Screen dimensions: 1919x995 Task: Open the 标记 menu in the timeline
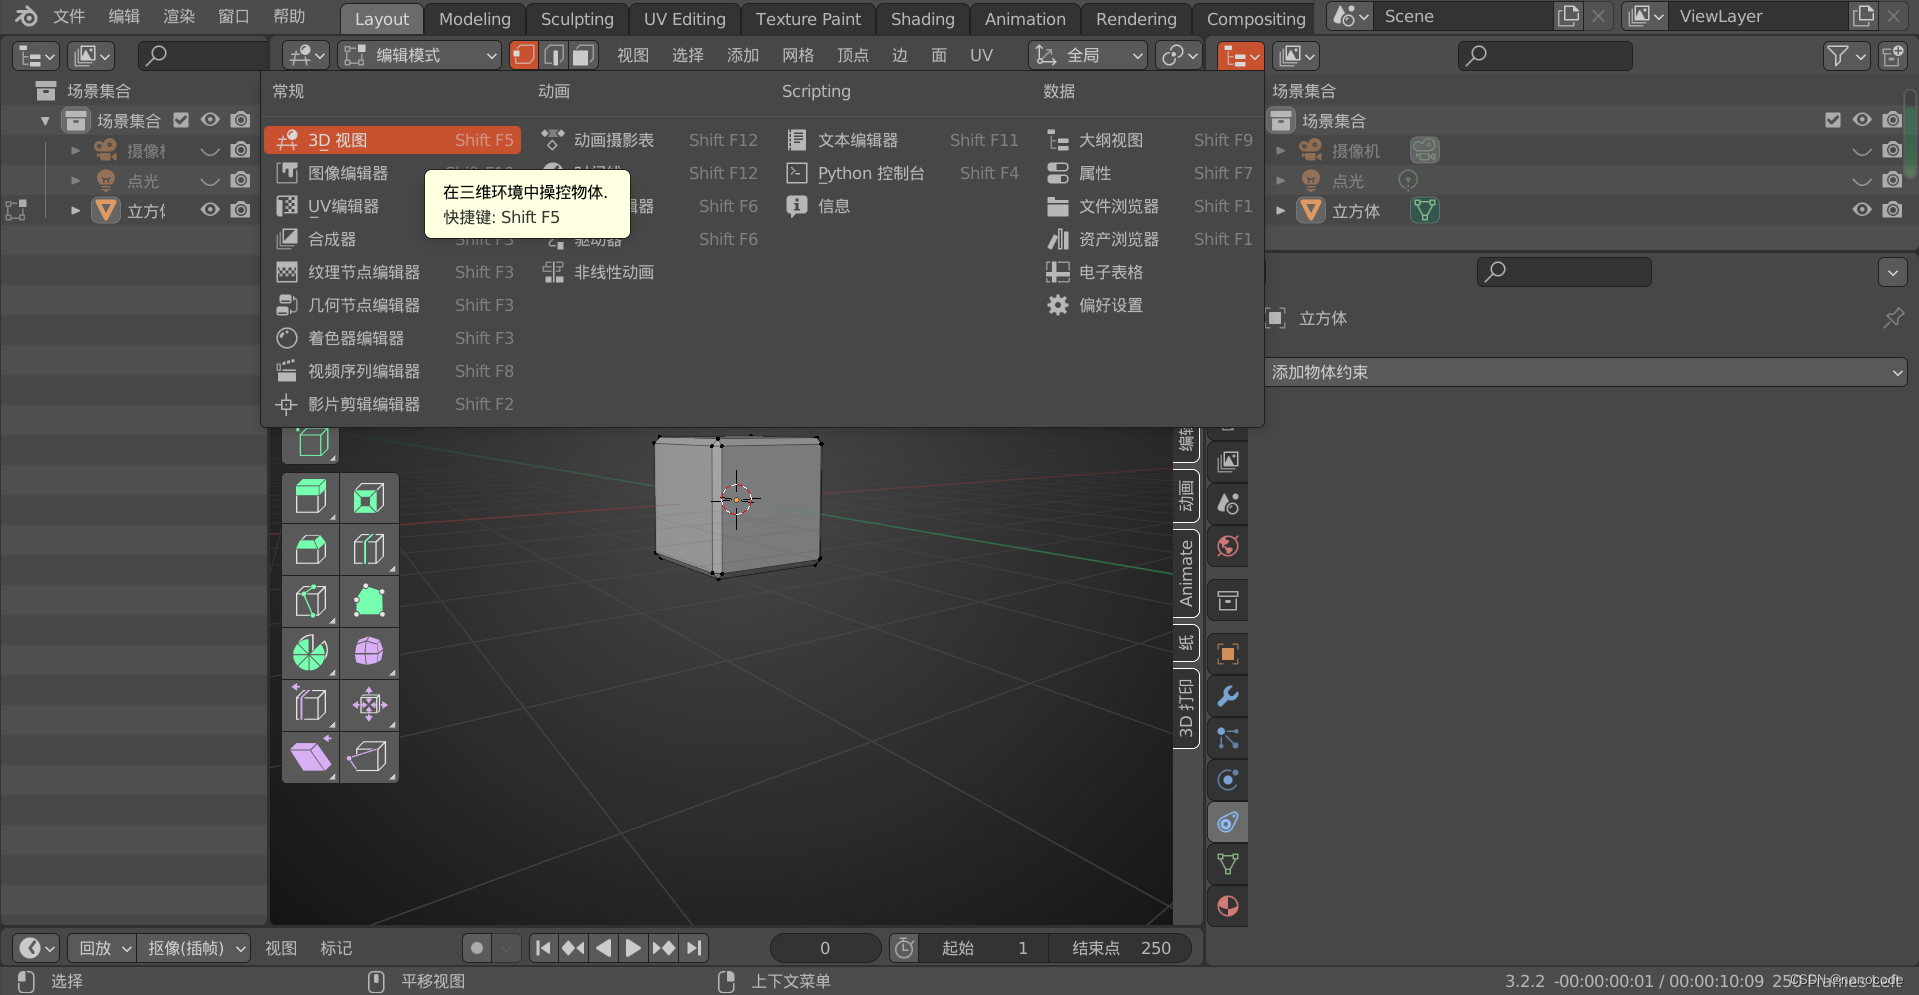[x=336, y=948]
